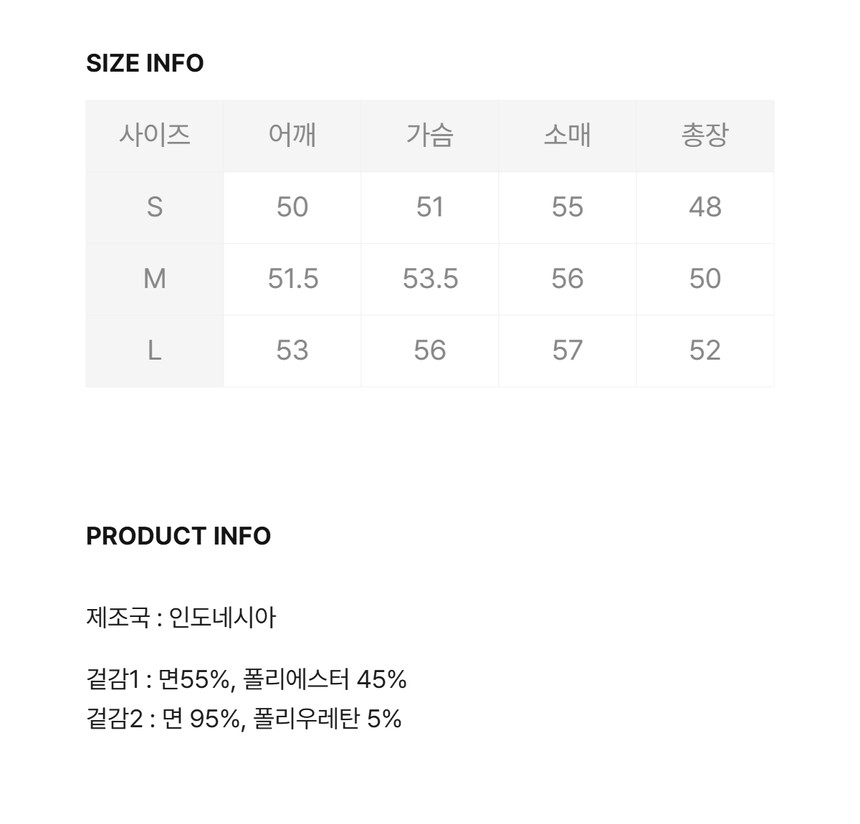Click the 가슴 column header
Viewport: 860px width, 824px height.
430,135
